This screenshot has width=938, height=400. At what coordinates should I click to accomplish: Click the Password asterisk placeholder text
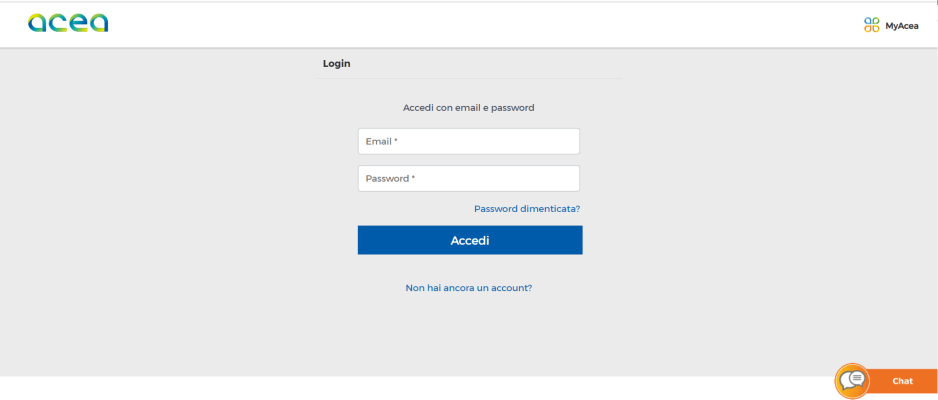point(390,179)
